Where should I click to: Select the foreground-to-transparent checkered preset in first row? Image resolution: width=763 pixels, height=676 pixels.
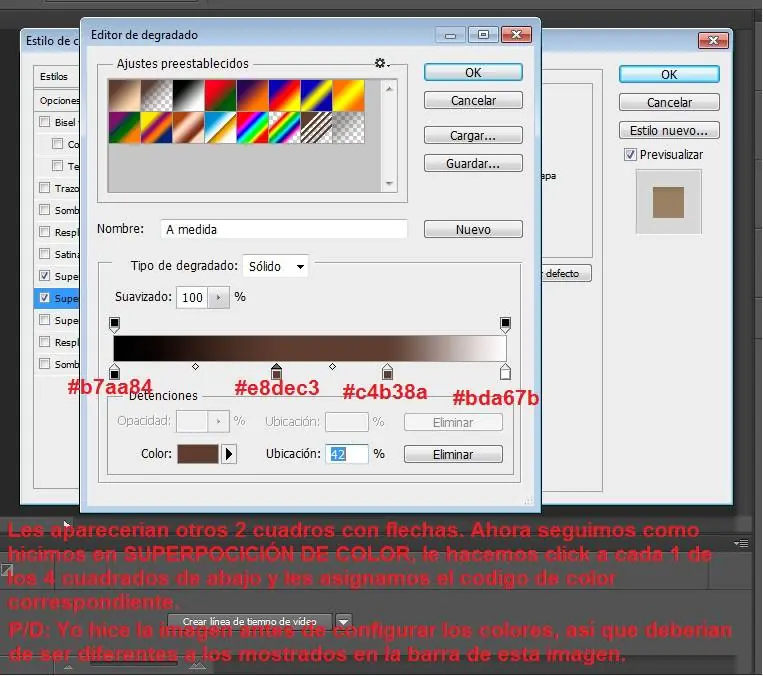(x=156, y=95)
